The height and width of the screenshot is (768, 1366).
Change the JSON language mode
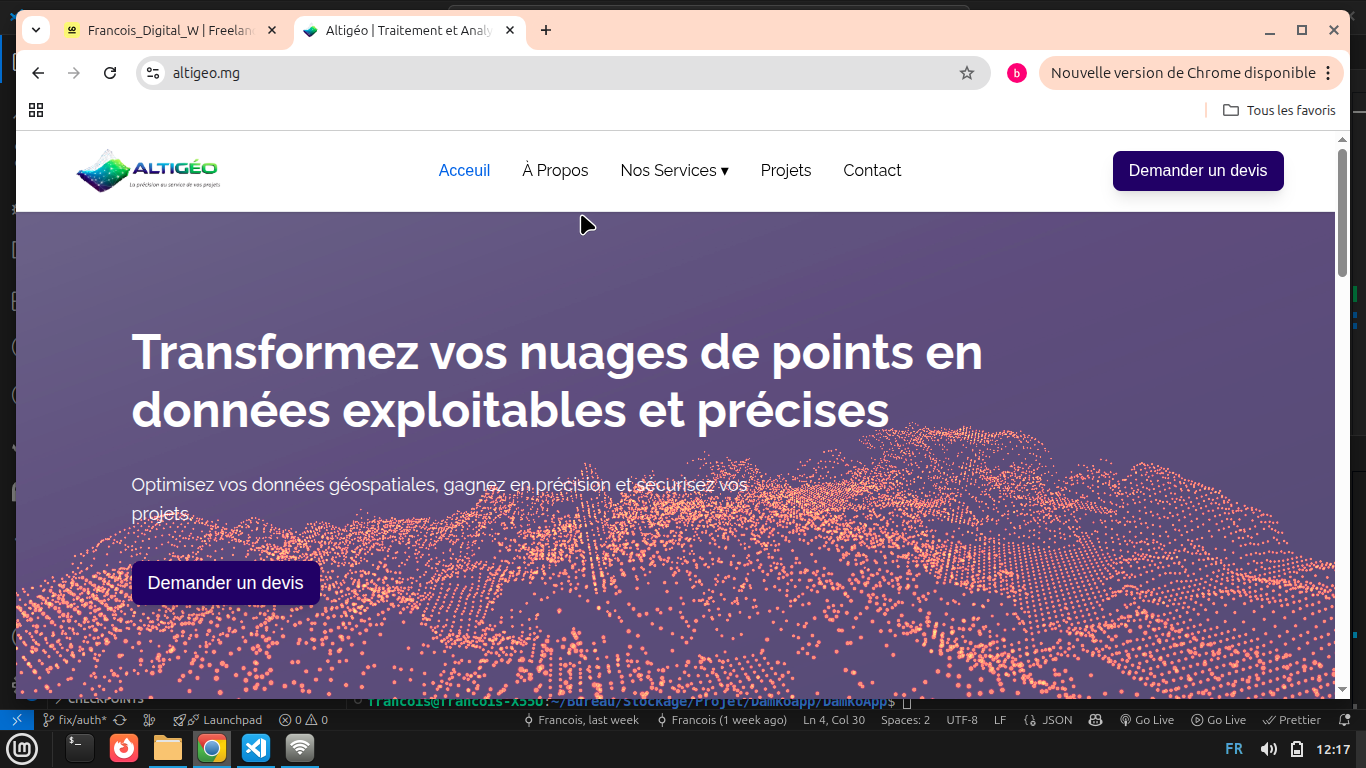click(1048, 720)
